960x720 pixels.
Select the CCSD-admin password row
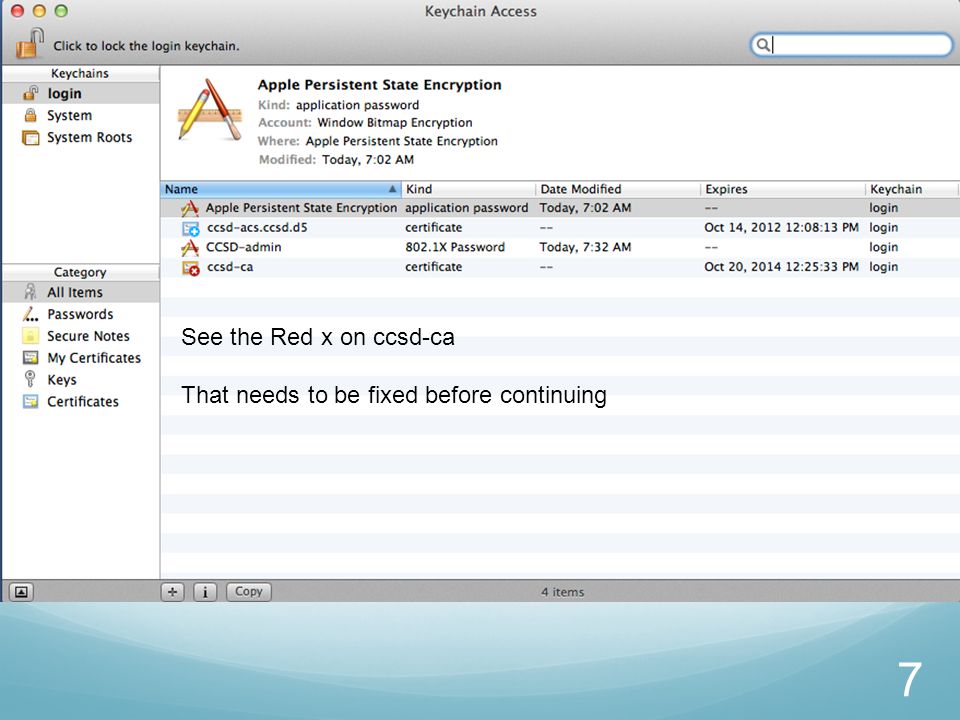[560, 247]
